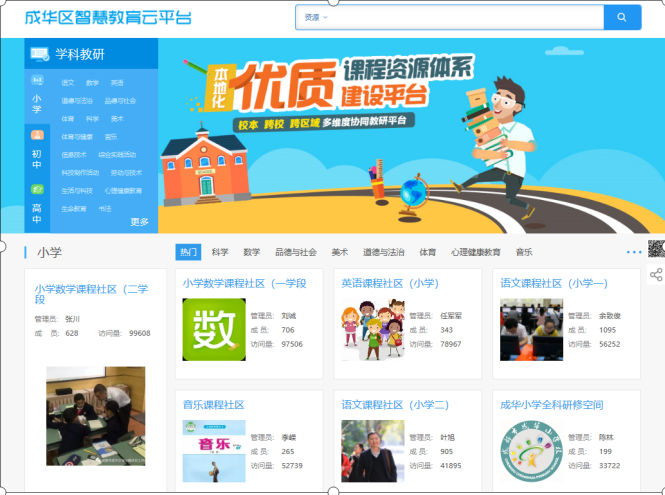Click 更多 to show more subjects
This screenshot has width=665, height=495.
(139, 222)
